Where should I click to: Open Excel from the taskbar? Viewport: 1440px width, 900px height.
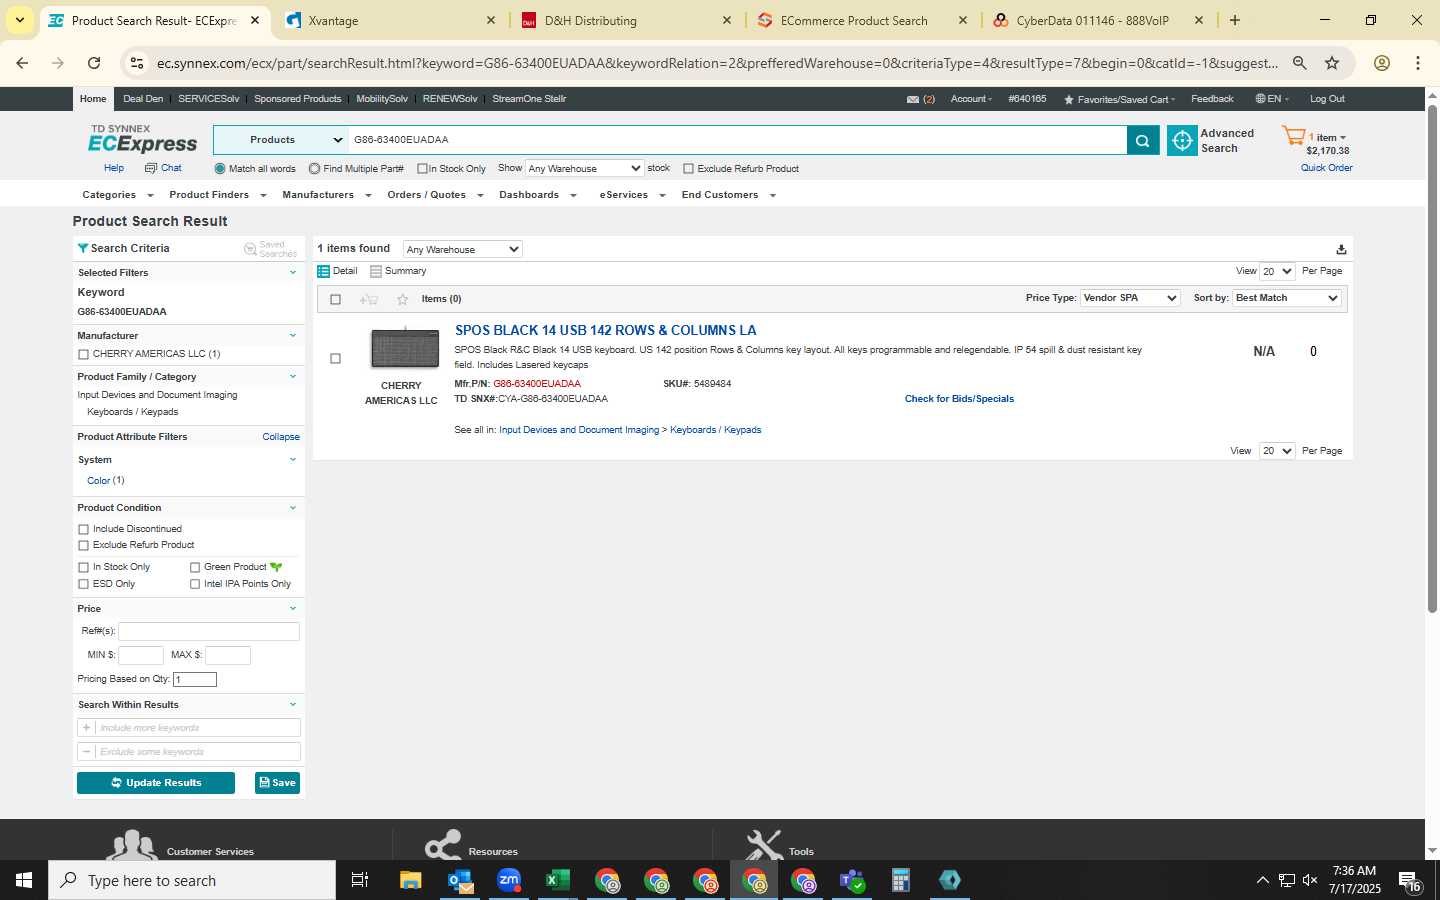click(x=557, y=880)
